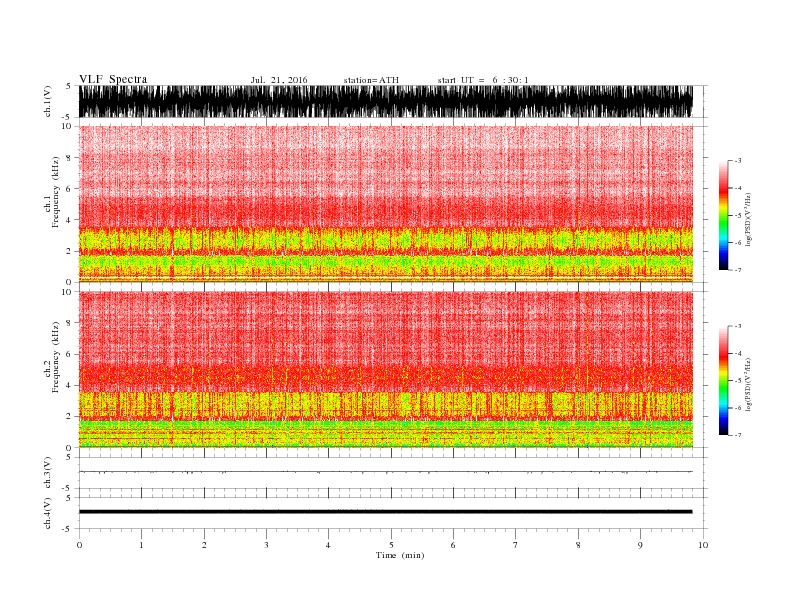Click the "6" kHz tick on ch.1 frequency axis
The image size is (792, 612).
[69, 189]
